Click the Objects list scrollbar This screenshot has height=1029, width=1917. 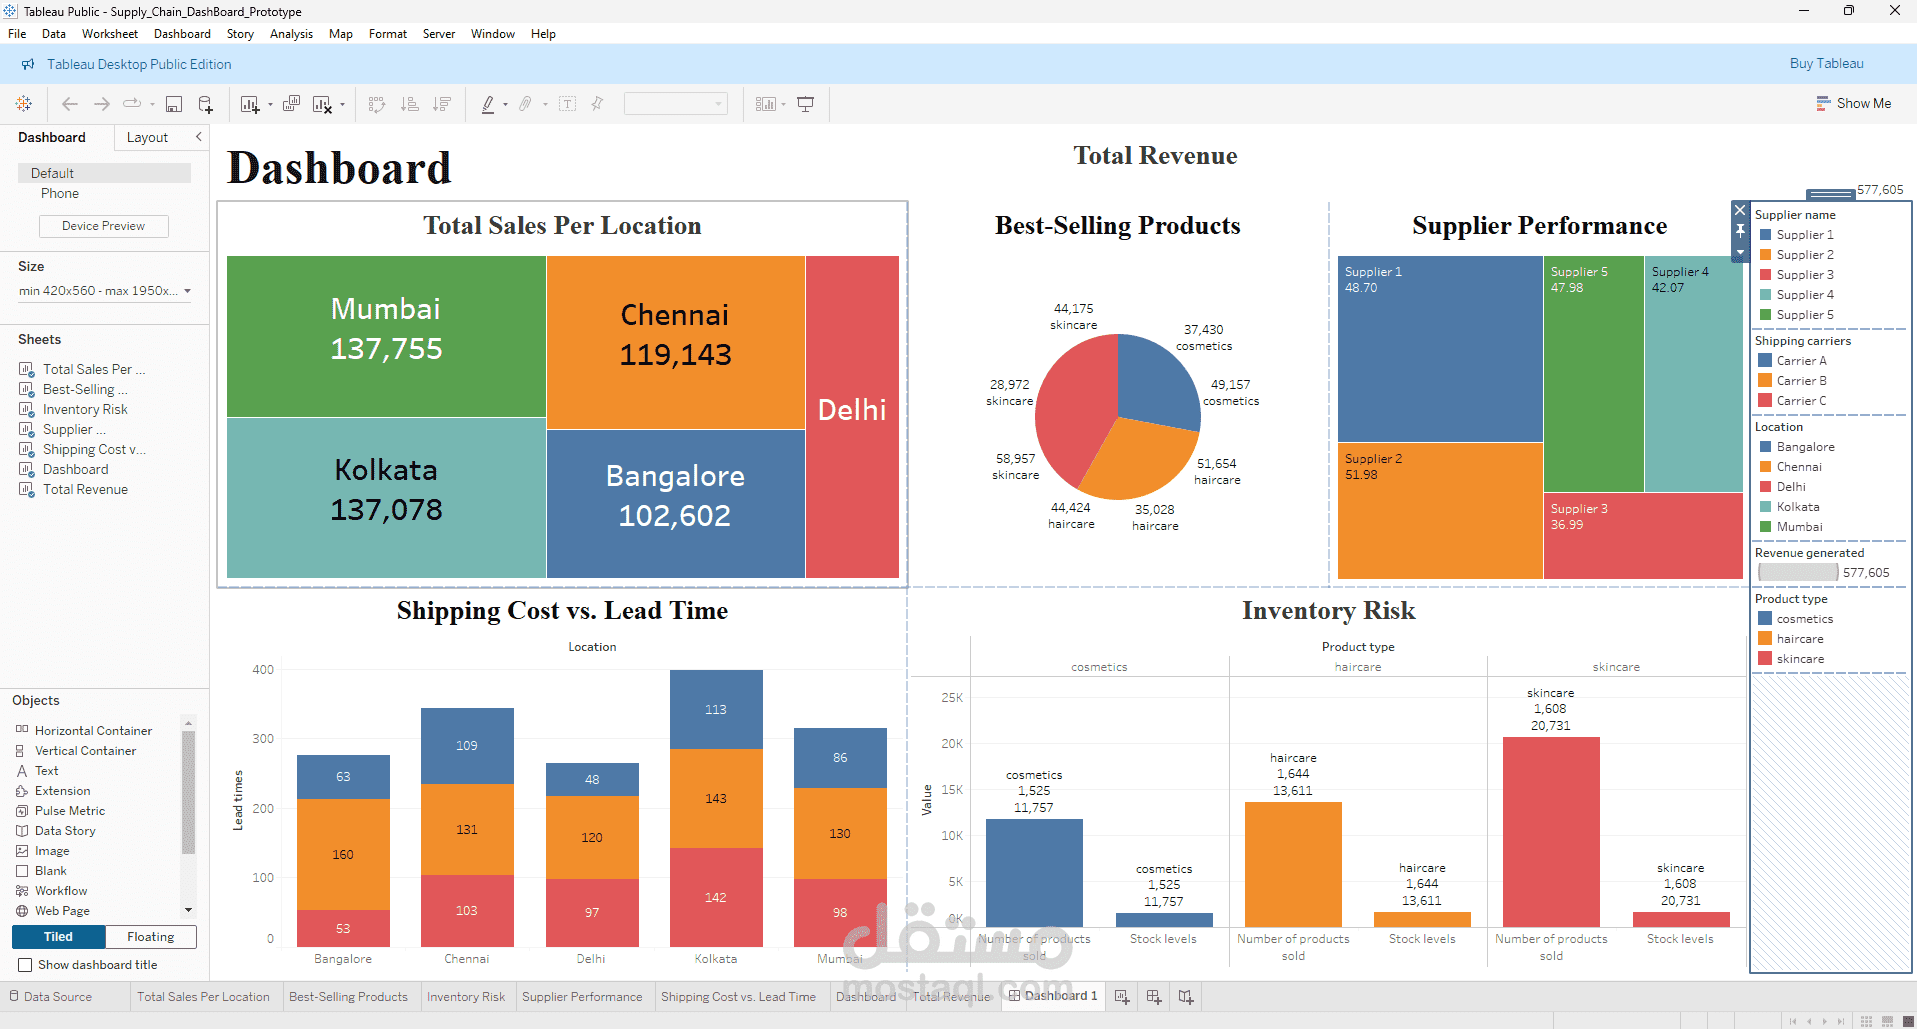tap(188, 792)
